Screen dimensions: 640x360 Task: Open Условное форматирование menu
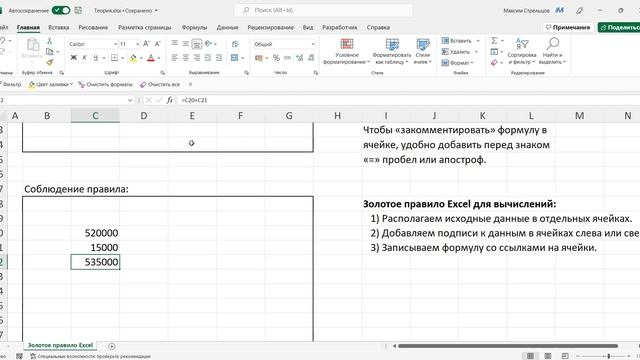pyautogui.click(x=347, y=51)
